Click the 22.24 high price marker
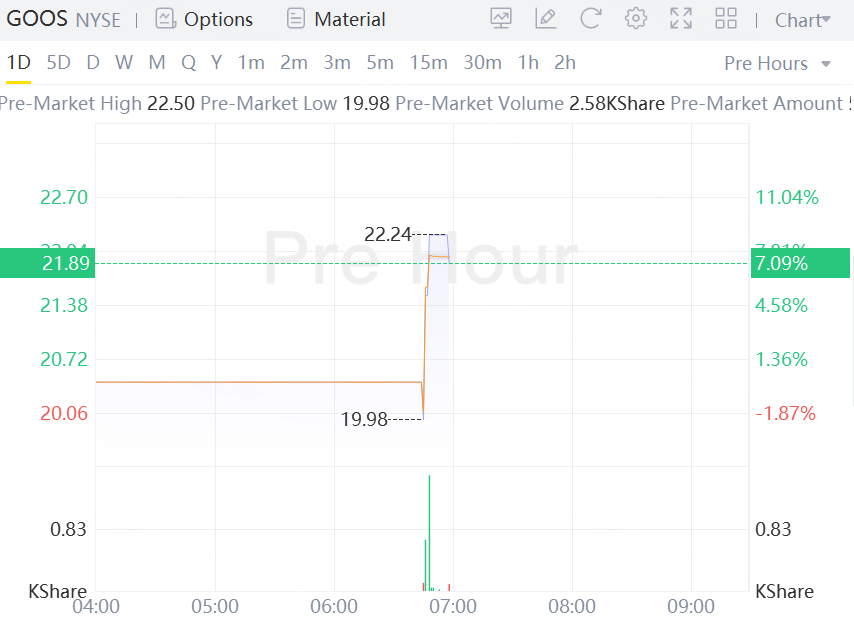Viewport: 854px width, 619px height. coord(388,234)
